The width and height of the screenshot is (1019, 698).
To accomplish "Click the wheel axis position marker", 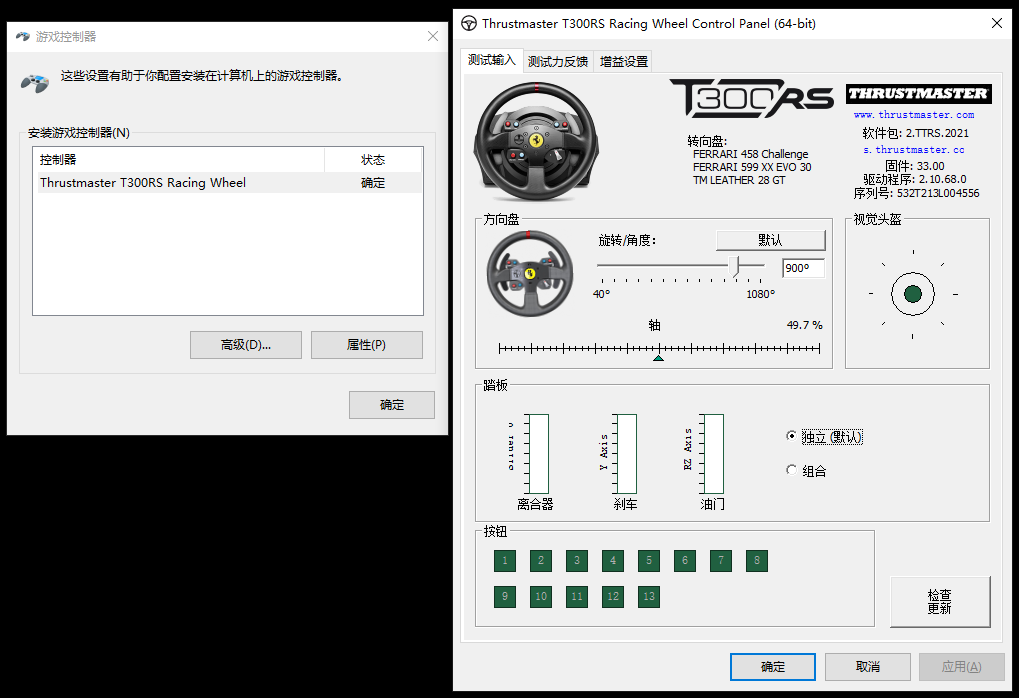I will tap(658, 358).
